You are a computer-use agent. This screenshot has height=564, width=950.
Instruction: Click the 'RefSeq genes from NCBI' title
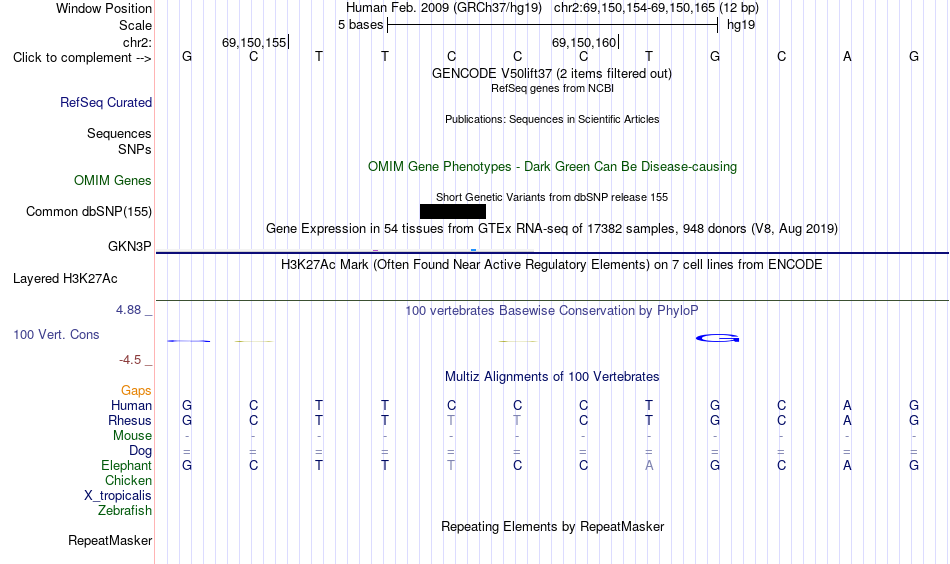[552, 88]
